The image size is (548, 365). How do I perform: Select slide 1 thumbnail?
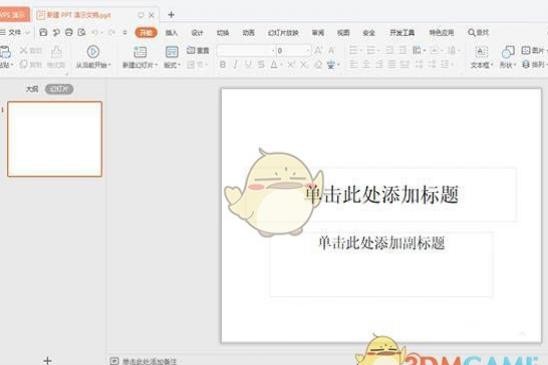tap(55, 139)
